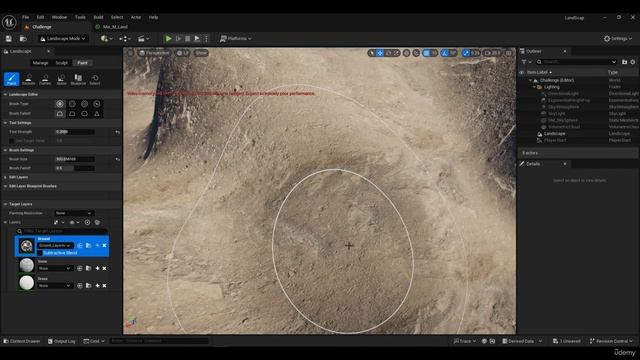The width and height of the screenshot is (640, 360).
Task: Toggle visibility column header eye in Outliner
Action: [x=522, y=72]
